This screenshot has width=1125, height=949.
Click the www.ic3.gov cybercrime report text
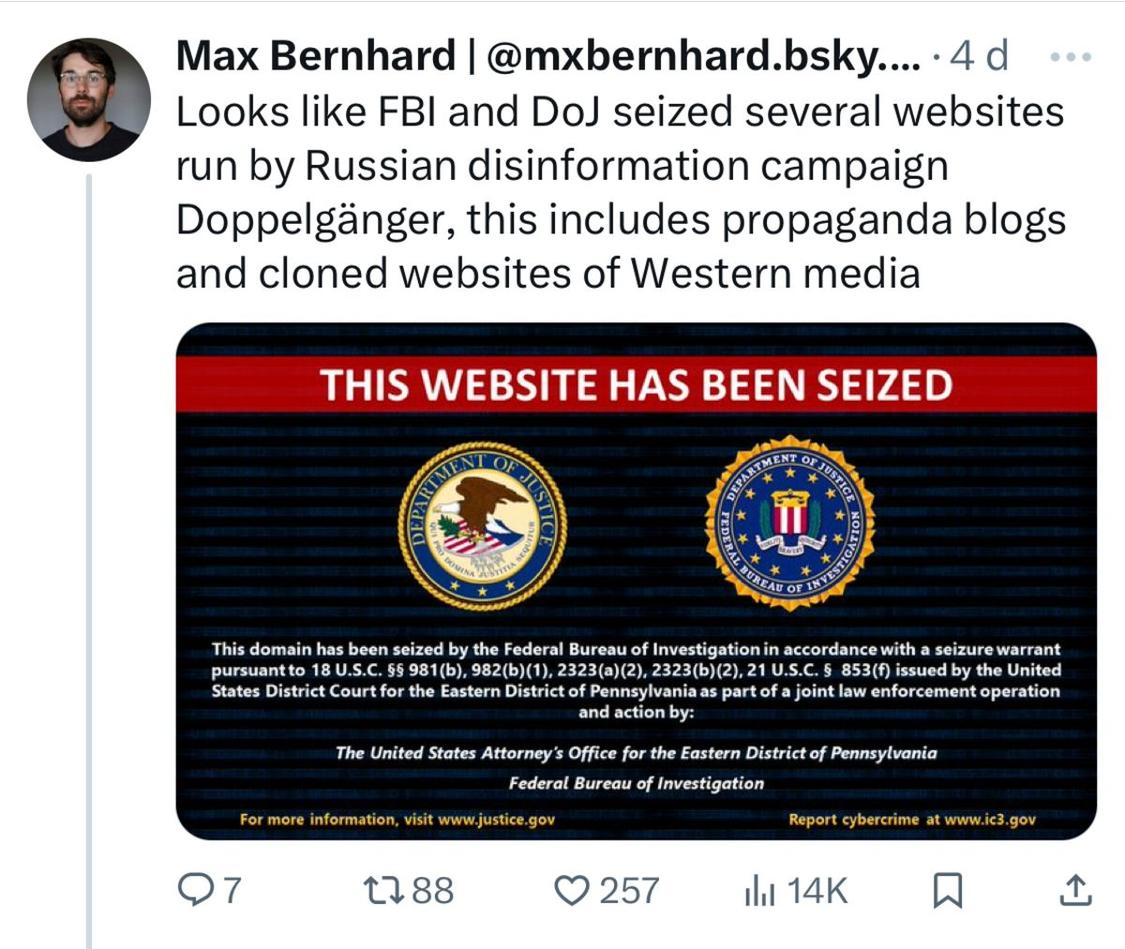(990, 820)
